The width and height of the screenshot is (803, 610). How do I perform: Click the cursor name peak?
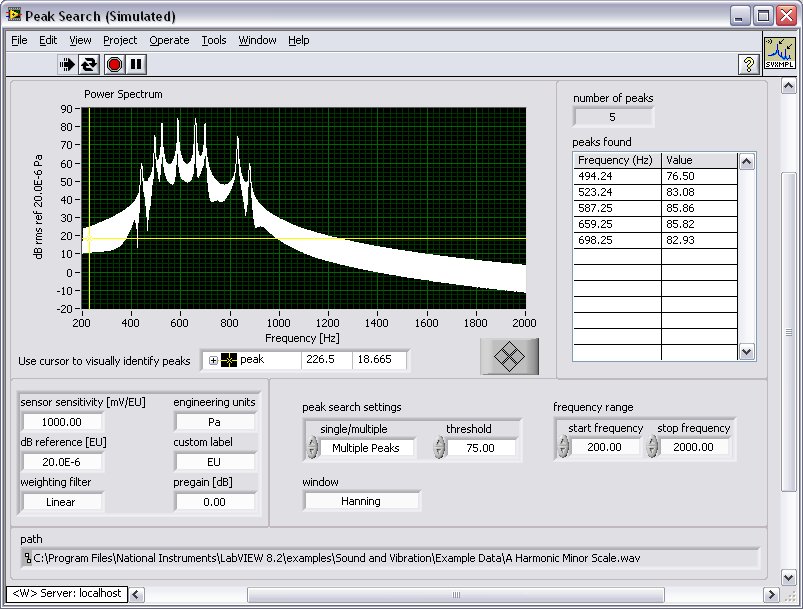tap(269, 360)
